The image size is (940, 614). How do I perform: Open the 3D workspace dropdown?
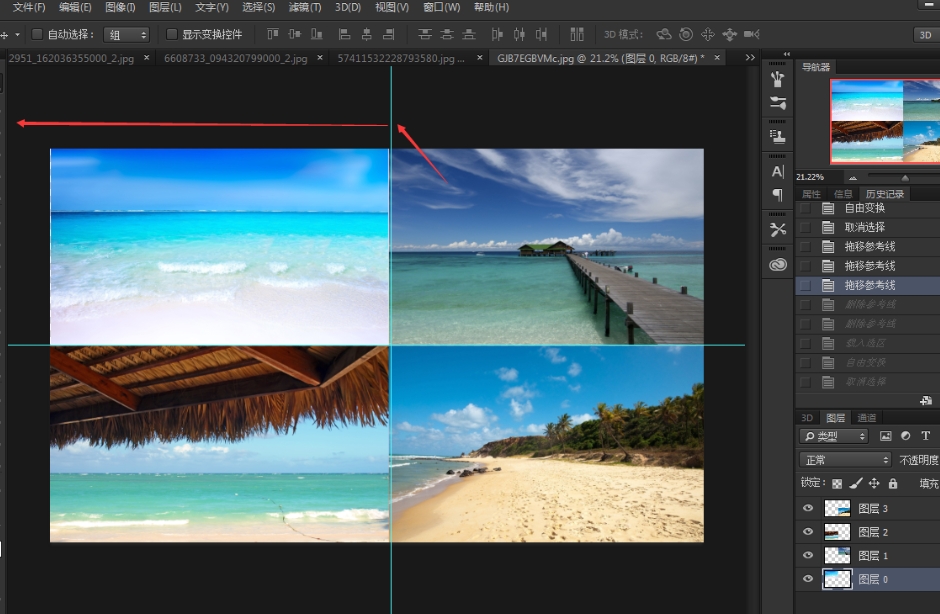pos(926,35)
